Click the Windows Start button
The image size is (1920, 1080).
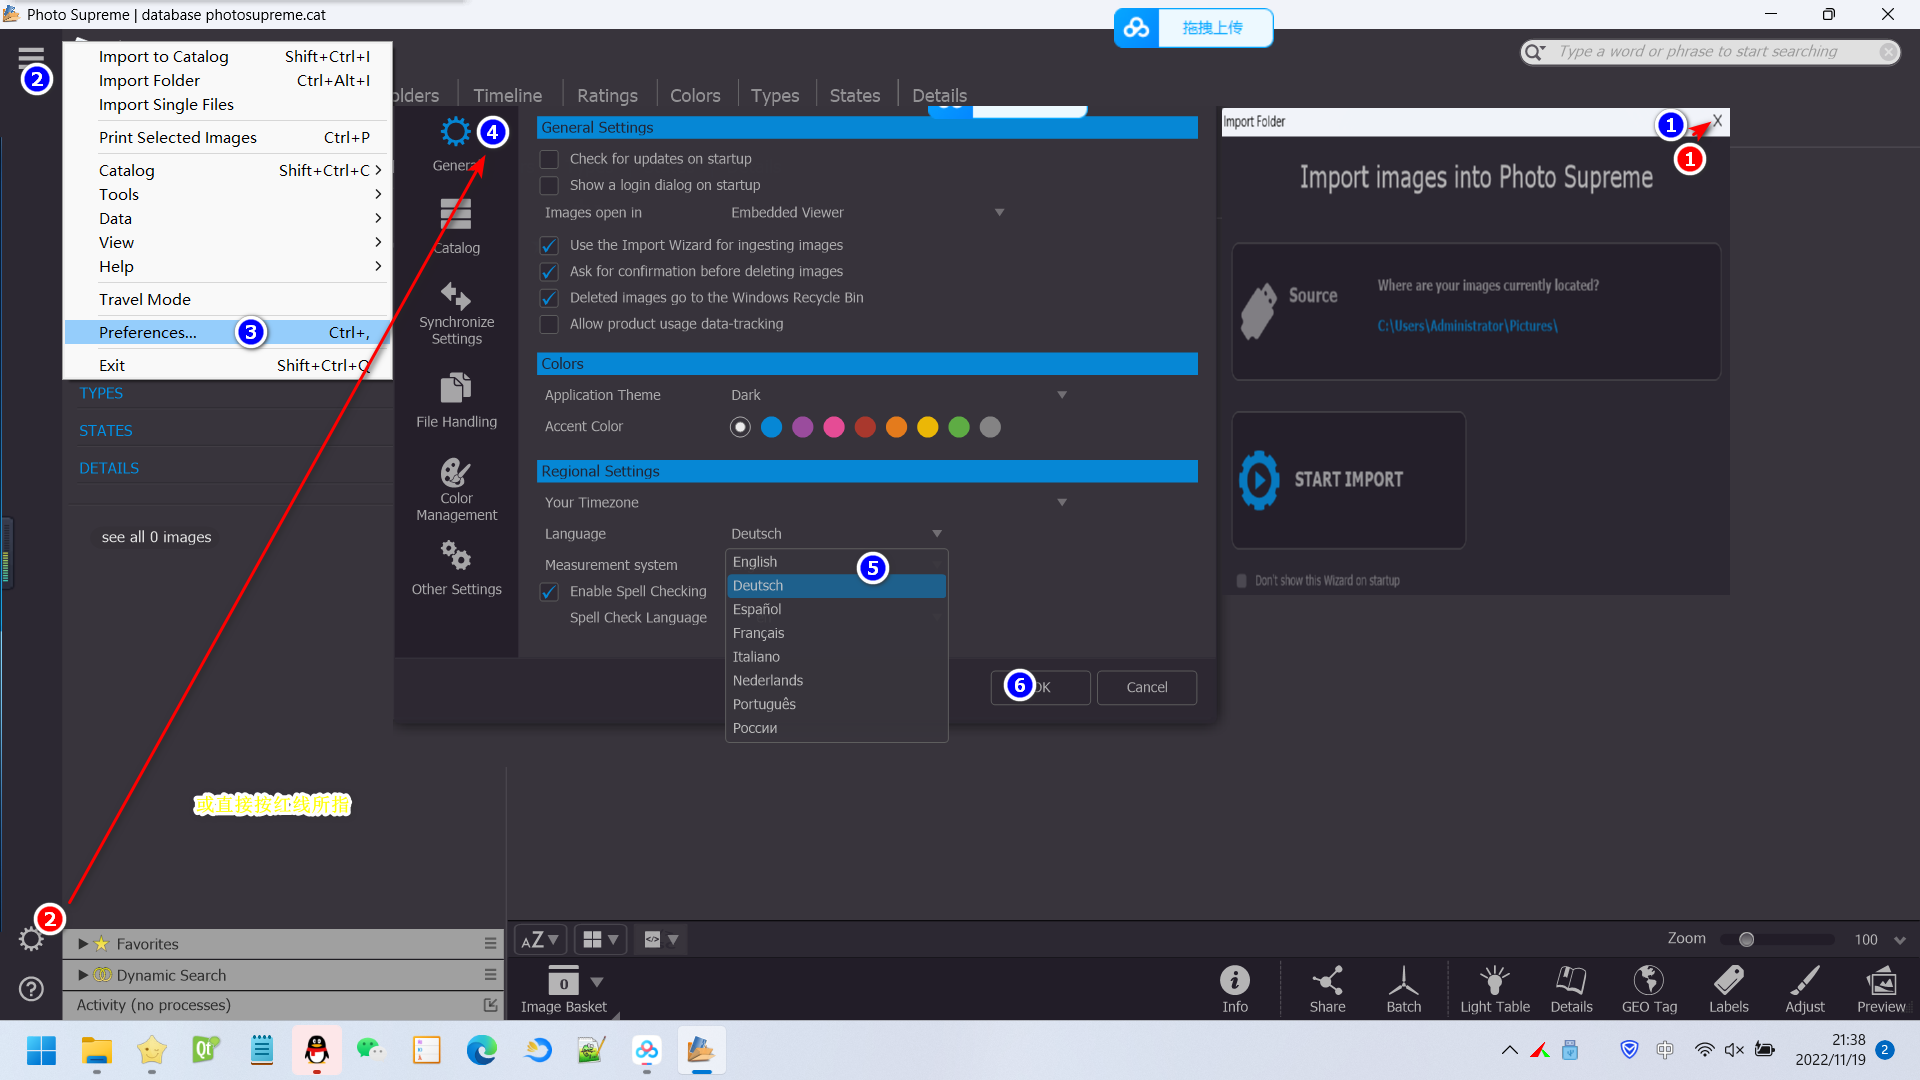click(x=41, y=1050)
